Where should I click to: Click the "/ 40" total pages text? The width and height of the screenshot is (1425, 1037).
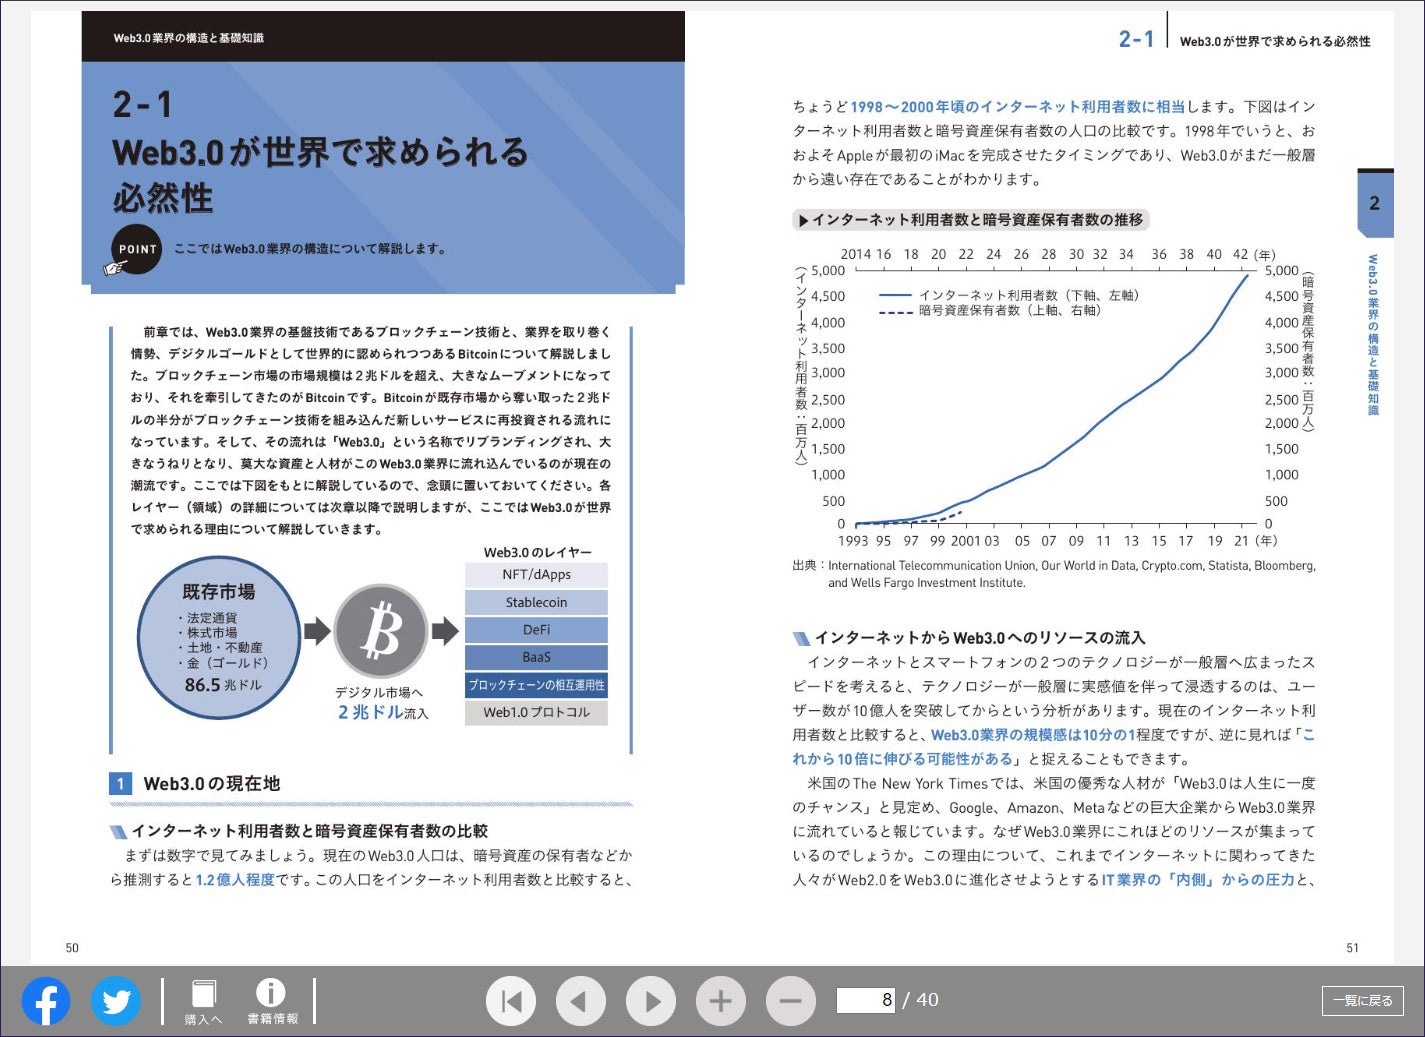(921, 1000)
